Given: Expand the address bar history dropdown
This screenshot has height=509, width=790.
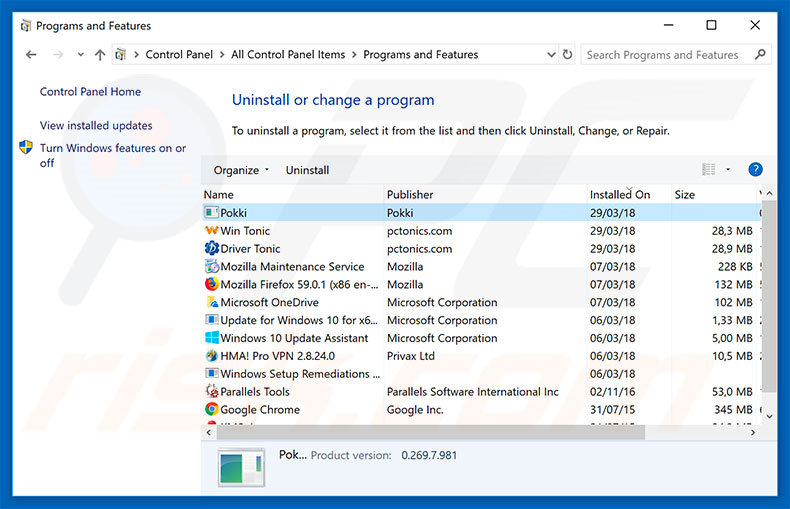Looking at the screenshot, I should tap(551, 54).
